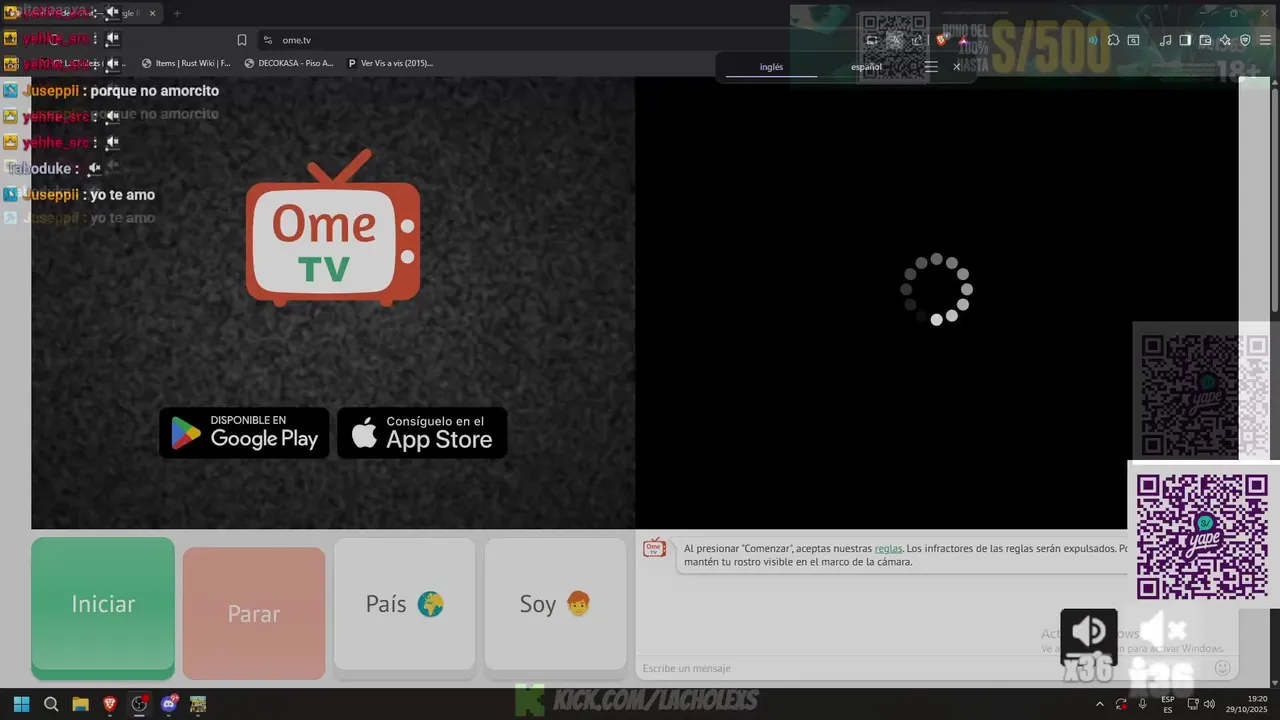Click the green Iniciar button

(x=103, y=604)
